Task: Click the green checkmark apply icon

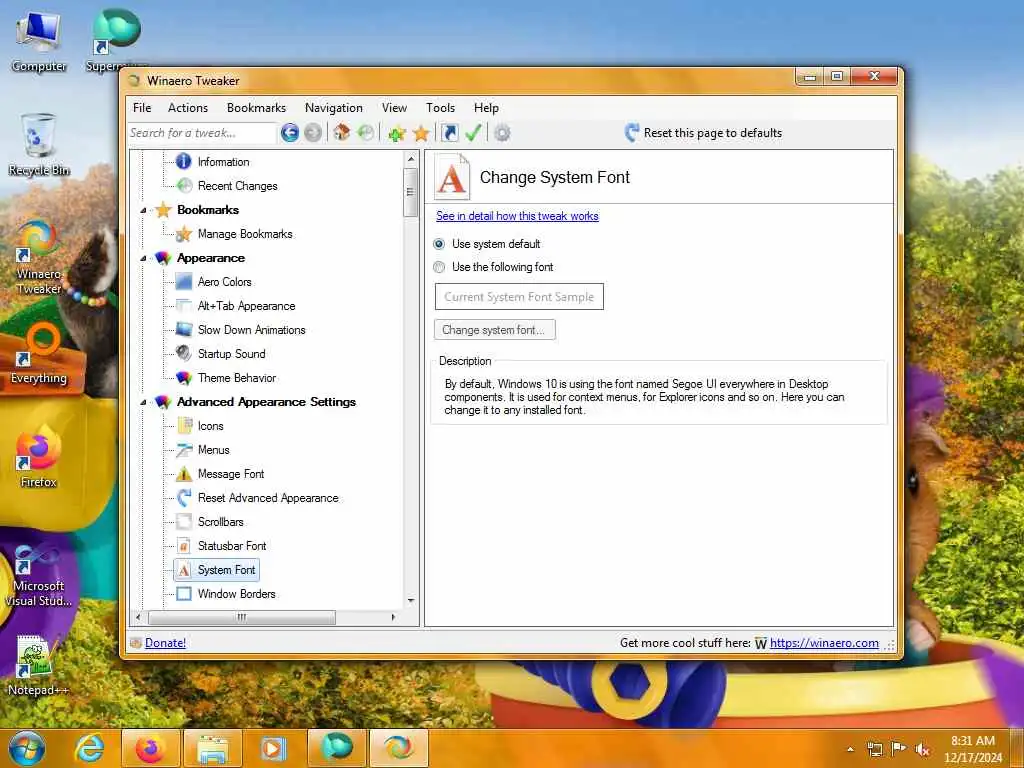Action: (x=473, y=133)
